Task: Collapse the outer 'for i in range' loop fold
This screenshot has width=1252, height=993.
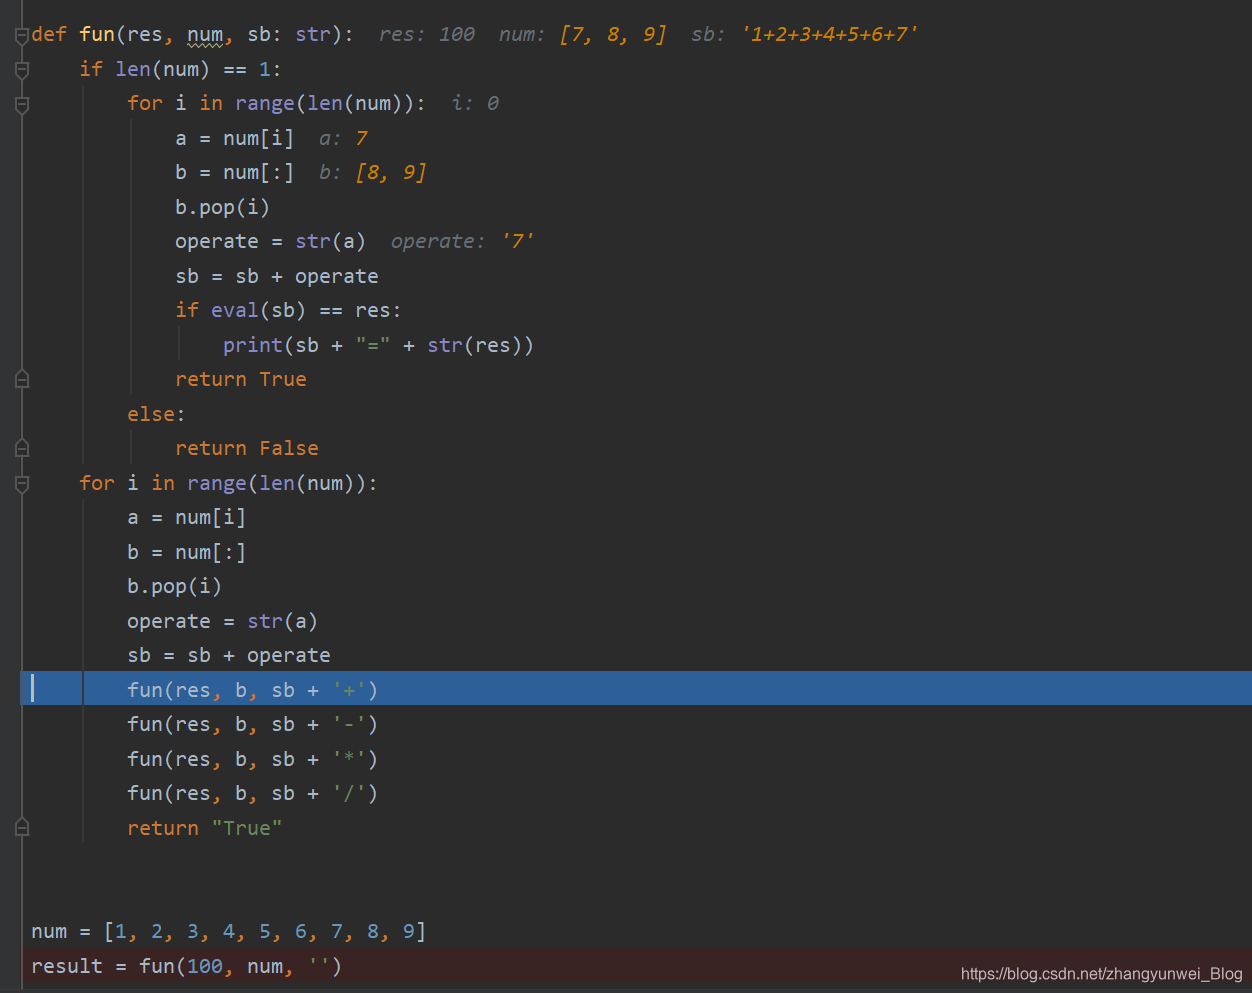Action: point(22,484)
